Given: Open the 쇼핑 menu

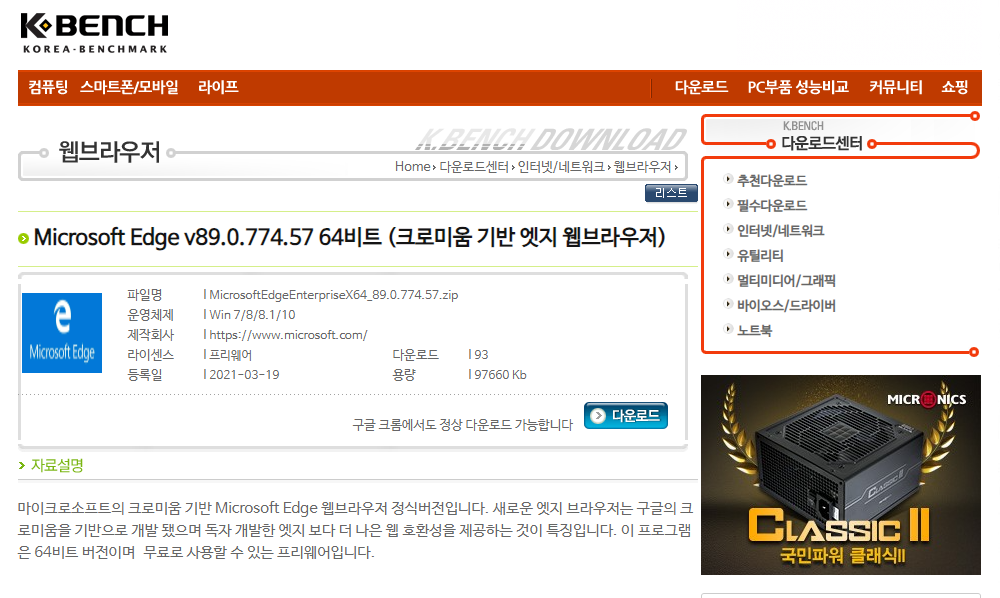Looking at the screenshot, I should 955,87.
